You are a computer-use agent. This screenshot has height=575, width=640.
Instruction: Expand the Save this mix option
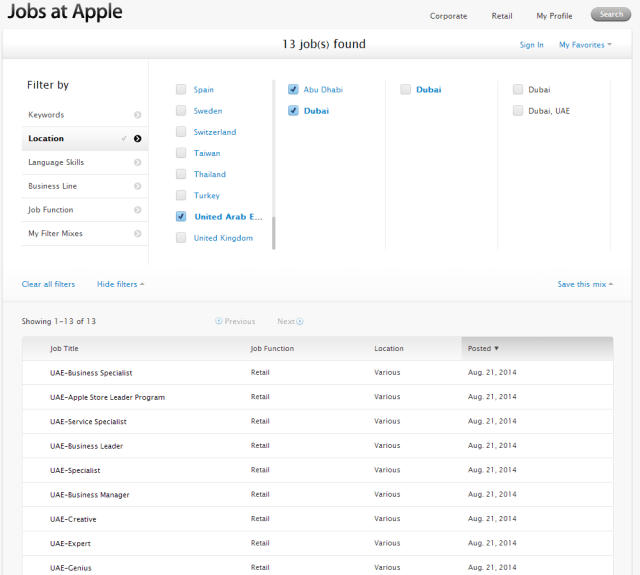tap(585, 284)
